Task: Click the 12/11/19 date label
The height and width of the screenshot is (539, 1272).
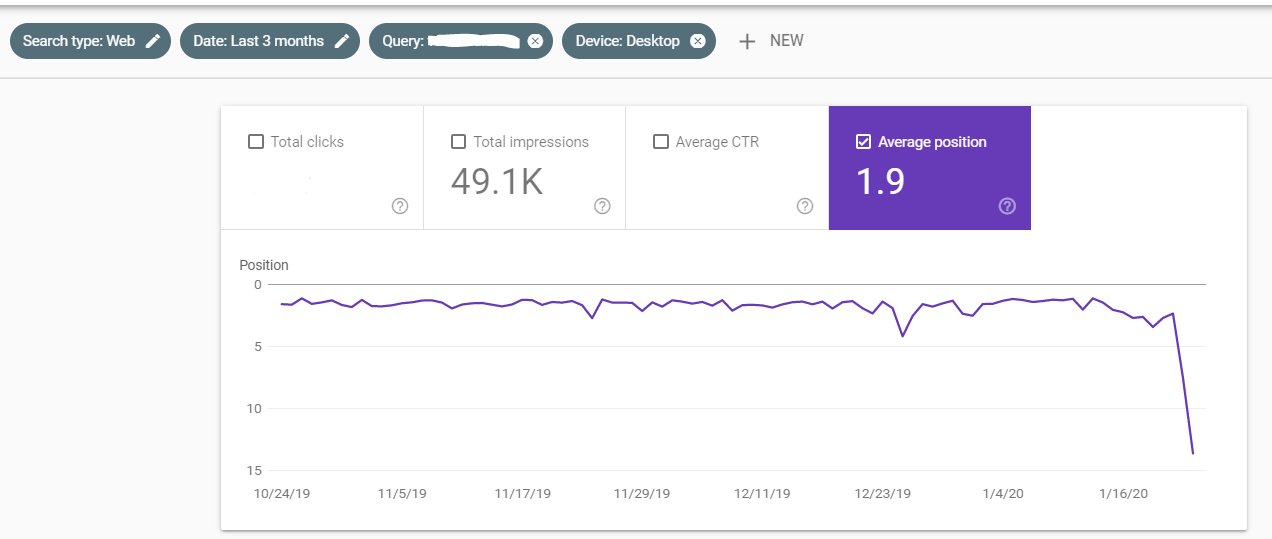Action: (762, 493)
